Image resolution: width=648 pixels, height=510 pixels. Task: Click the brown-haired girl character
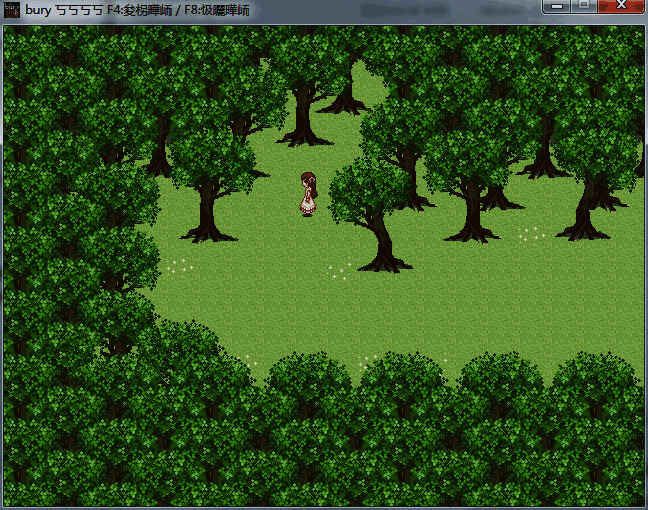pyautogui.click(x=309, y=194)
